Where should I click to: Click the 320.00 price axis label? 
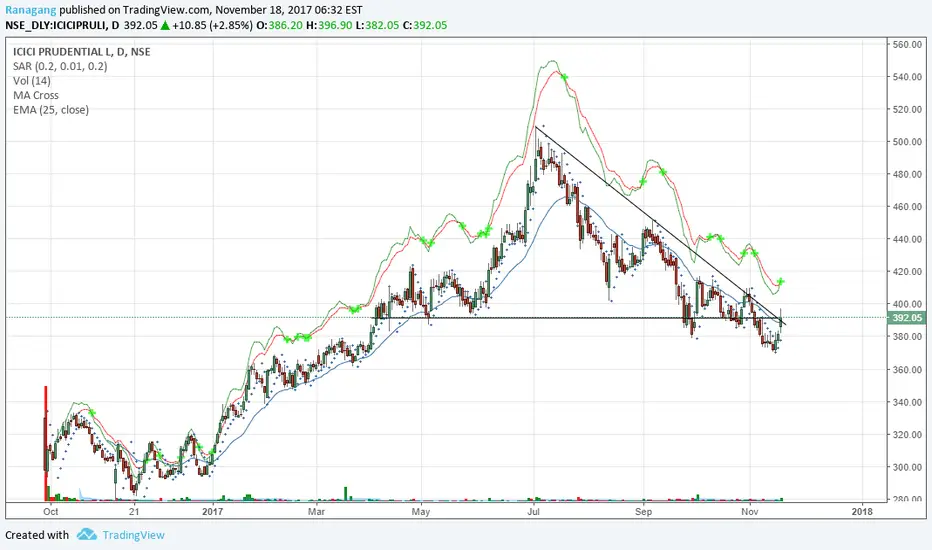[x=907, y=435]
